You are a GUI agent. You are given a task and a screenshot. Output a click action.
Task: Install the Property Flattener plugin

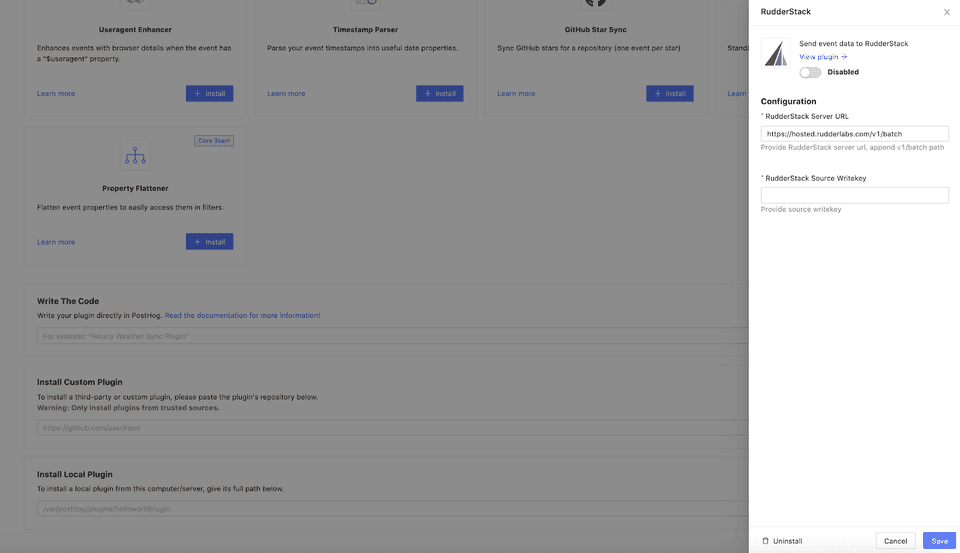click(209, 242)
